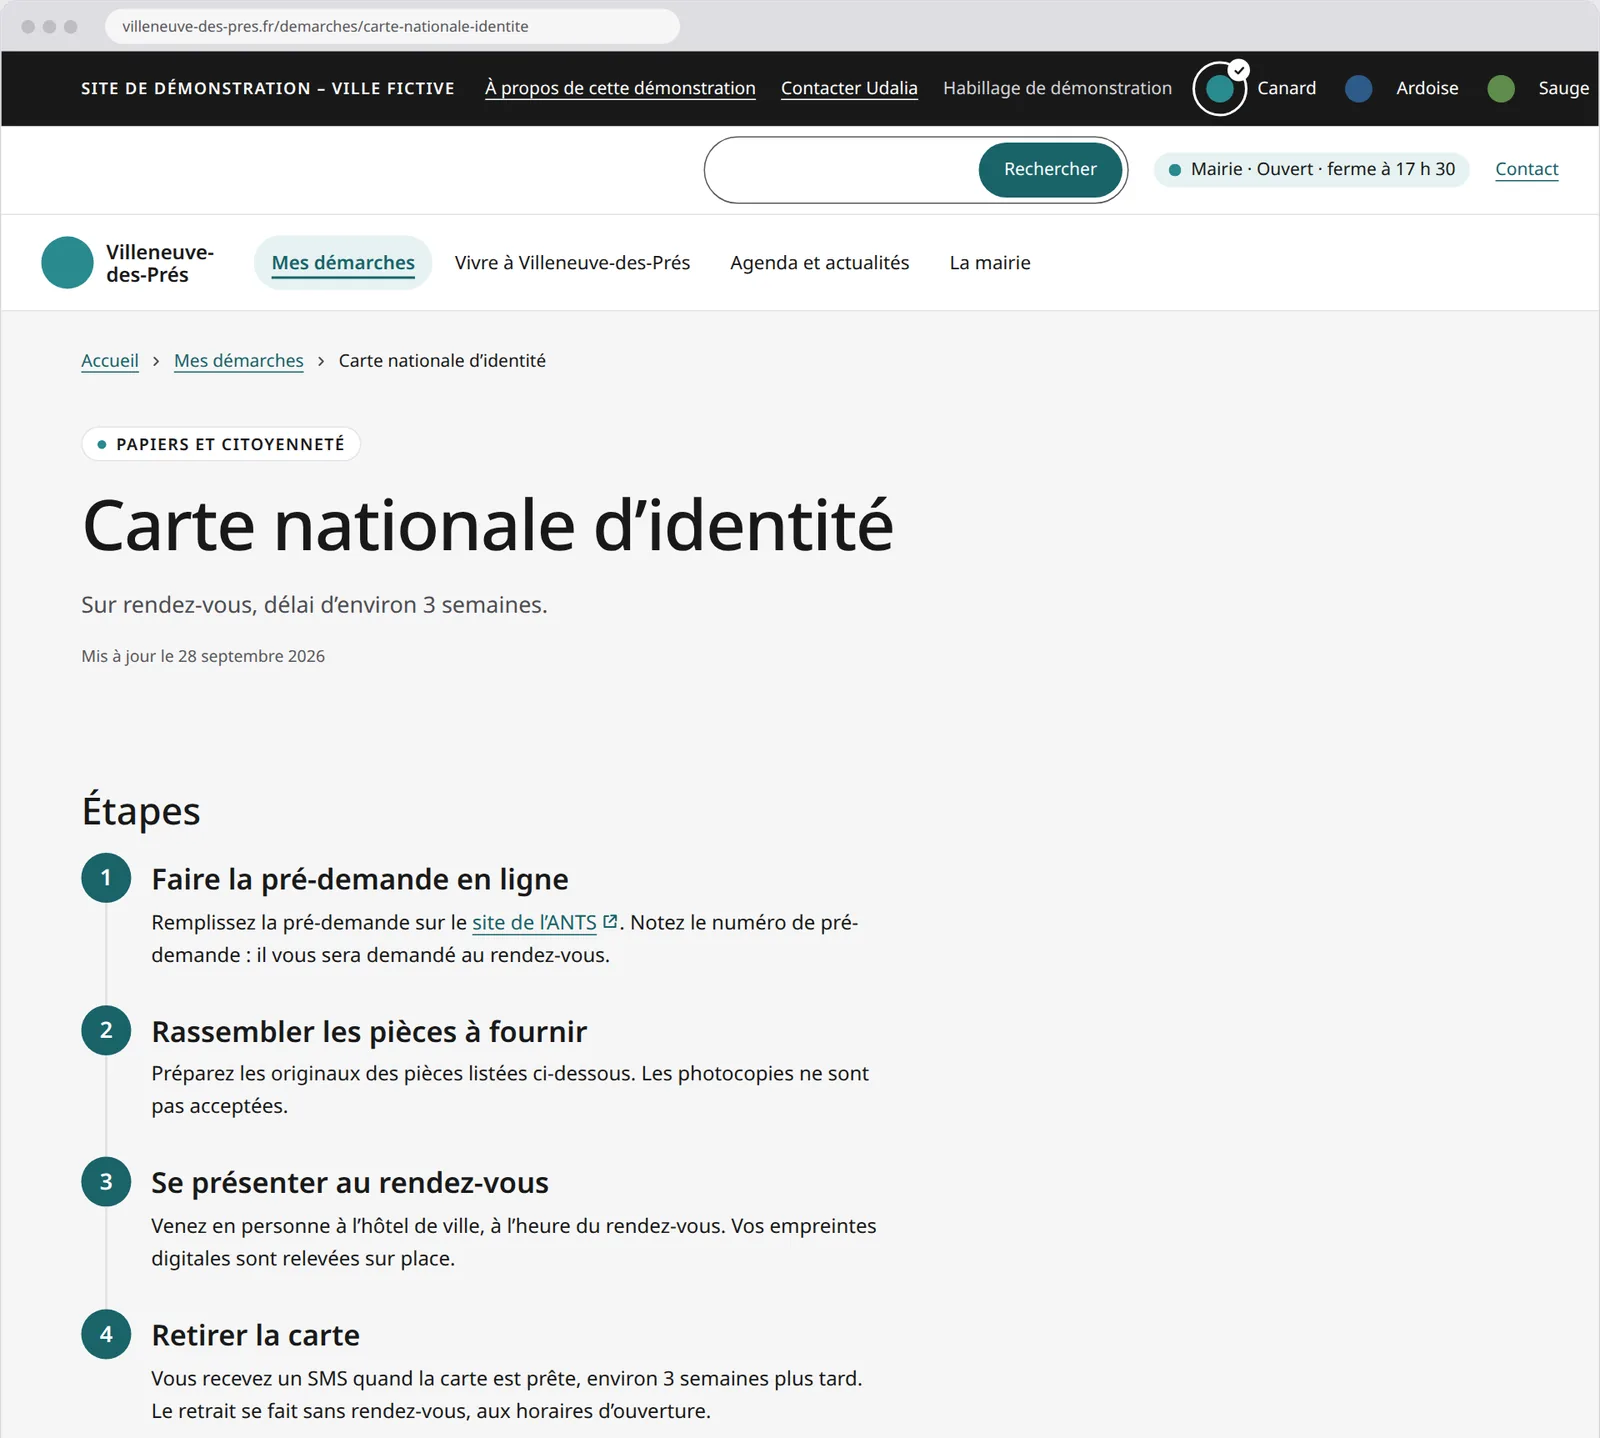Click the Villeneuve-des-Prés logo circle
Image resolution: width=1600 pixels, height=1438 pixels.
click(67, 262)
